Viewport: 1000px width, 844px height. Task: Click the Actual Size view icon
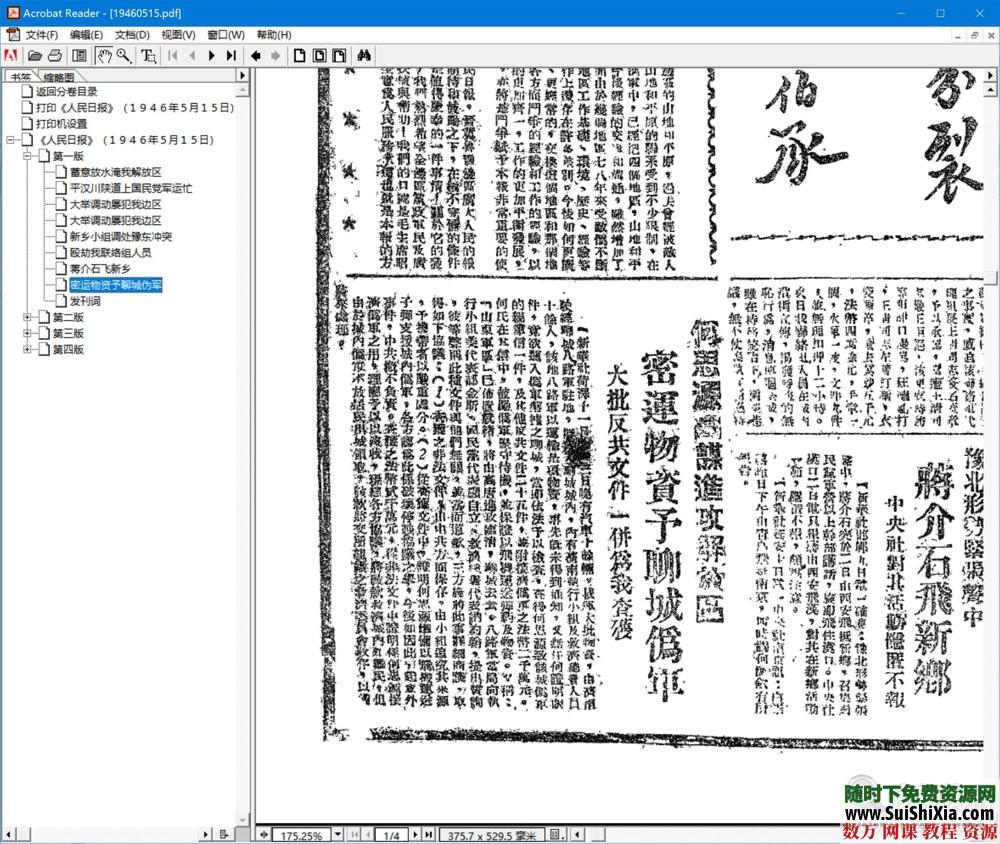tap(299, 55)
